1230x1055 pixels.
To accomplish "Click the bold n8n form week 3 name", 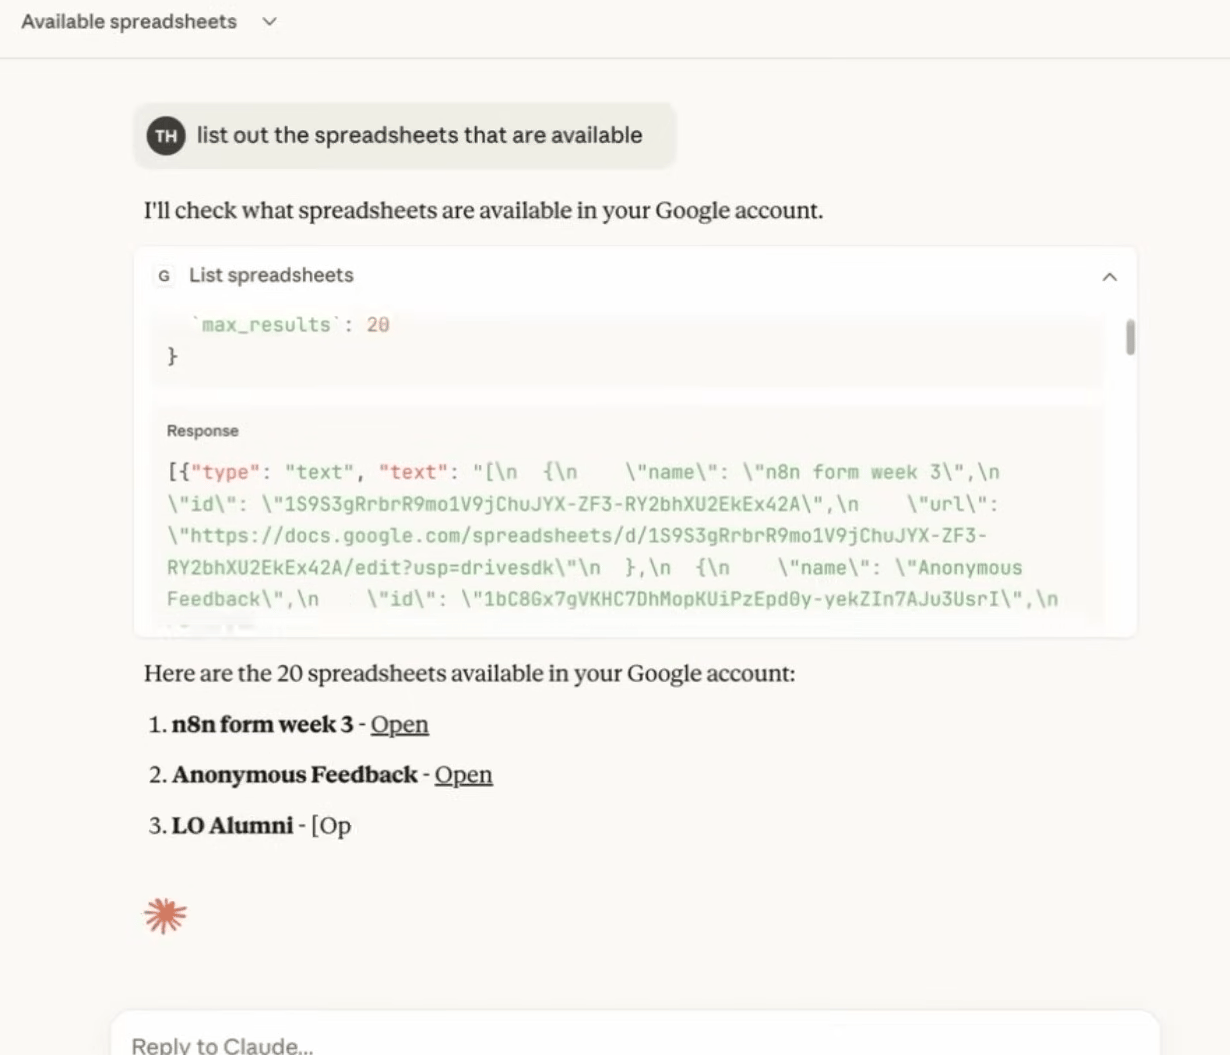I will 262,724.
